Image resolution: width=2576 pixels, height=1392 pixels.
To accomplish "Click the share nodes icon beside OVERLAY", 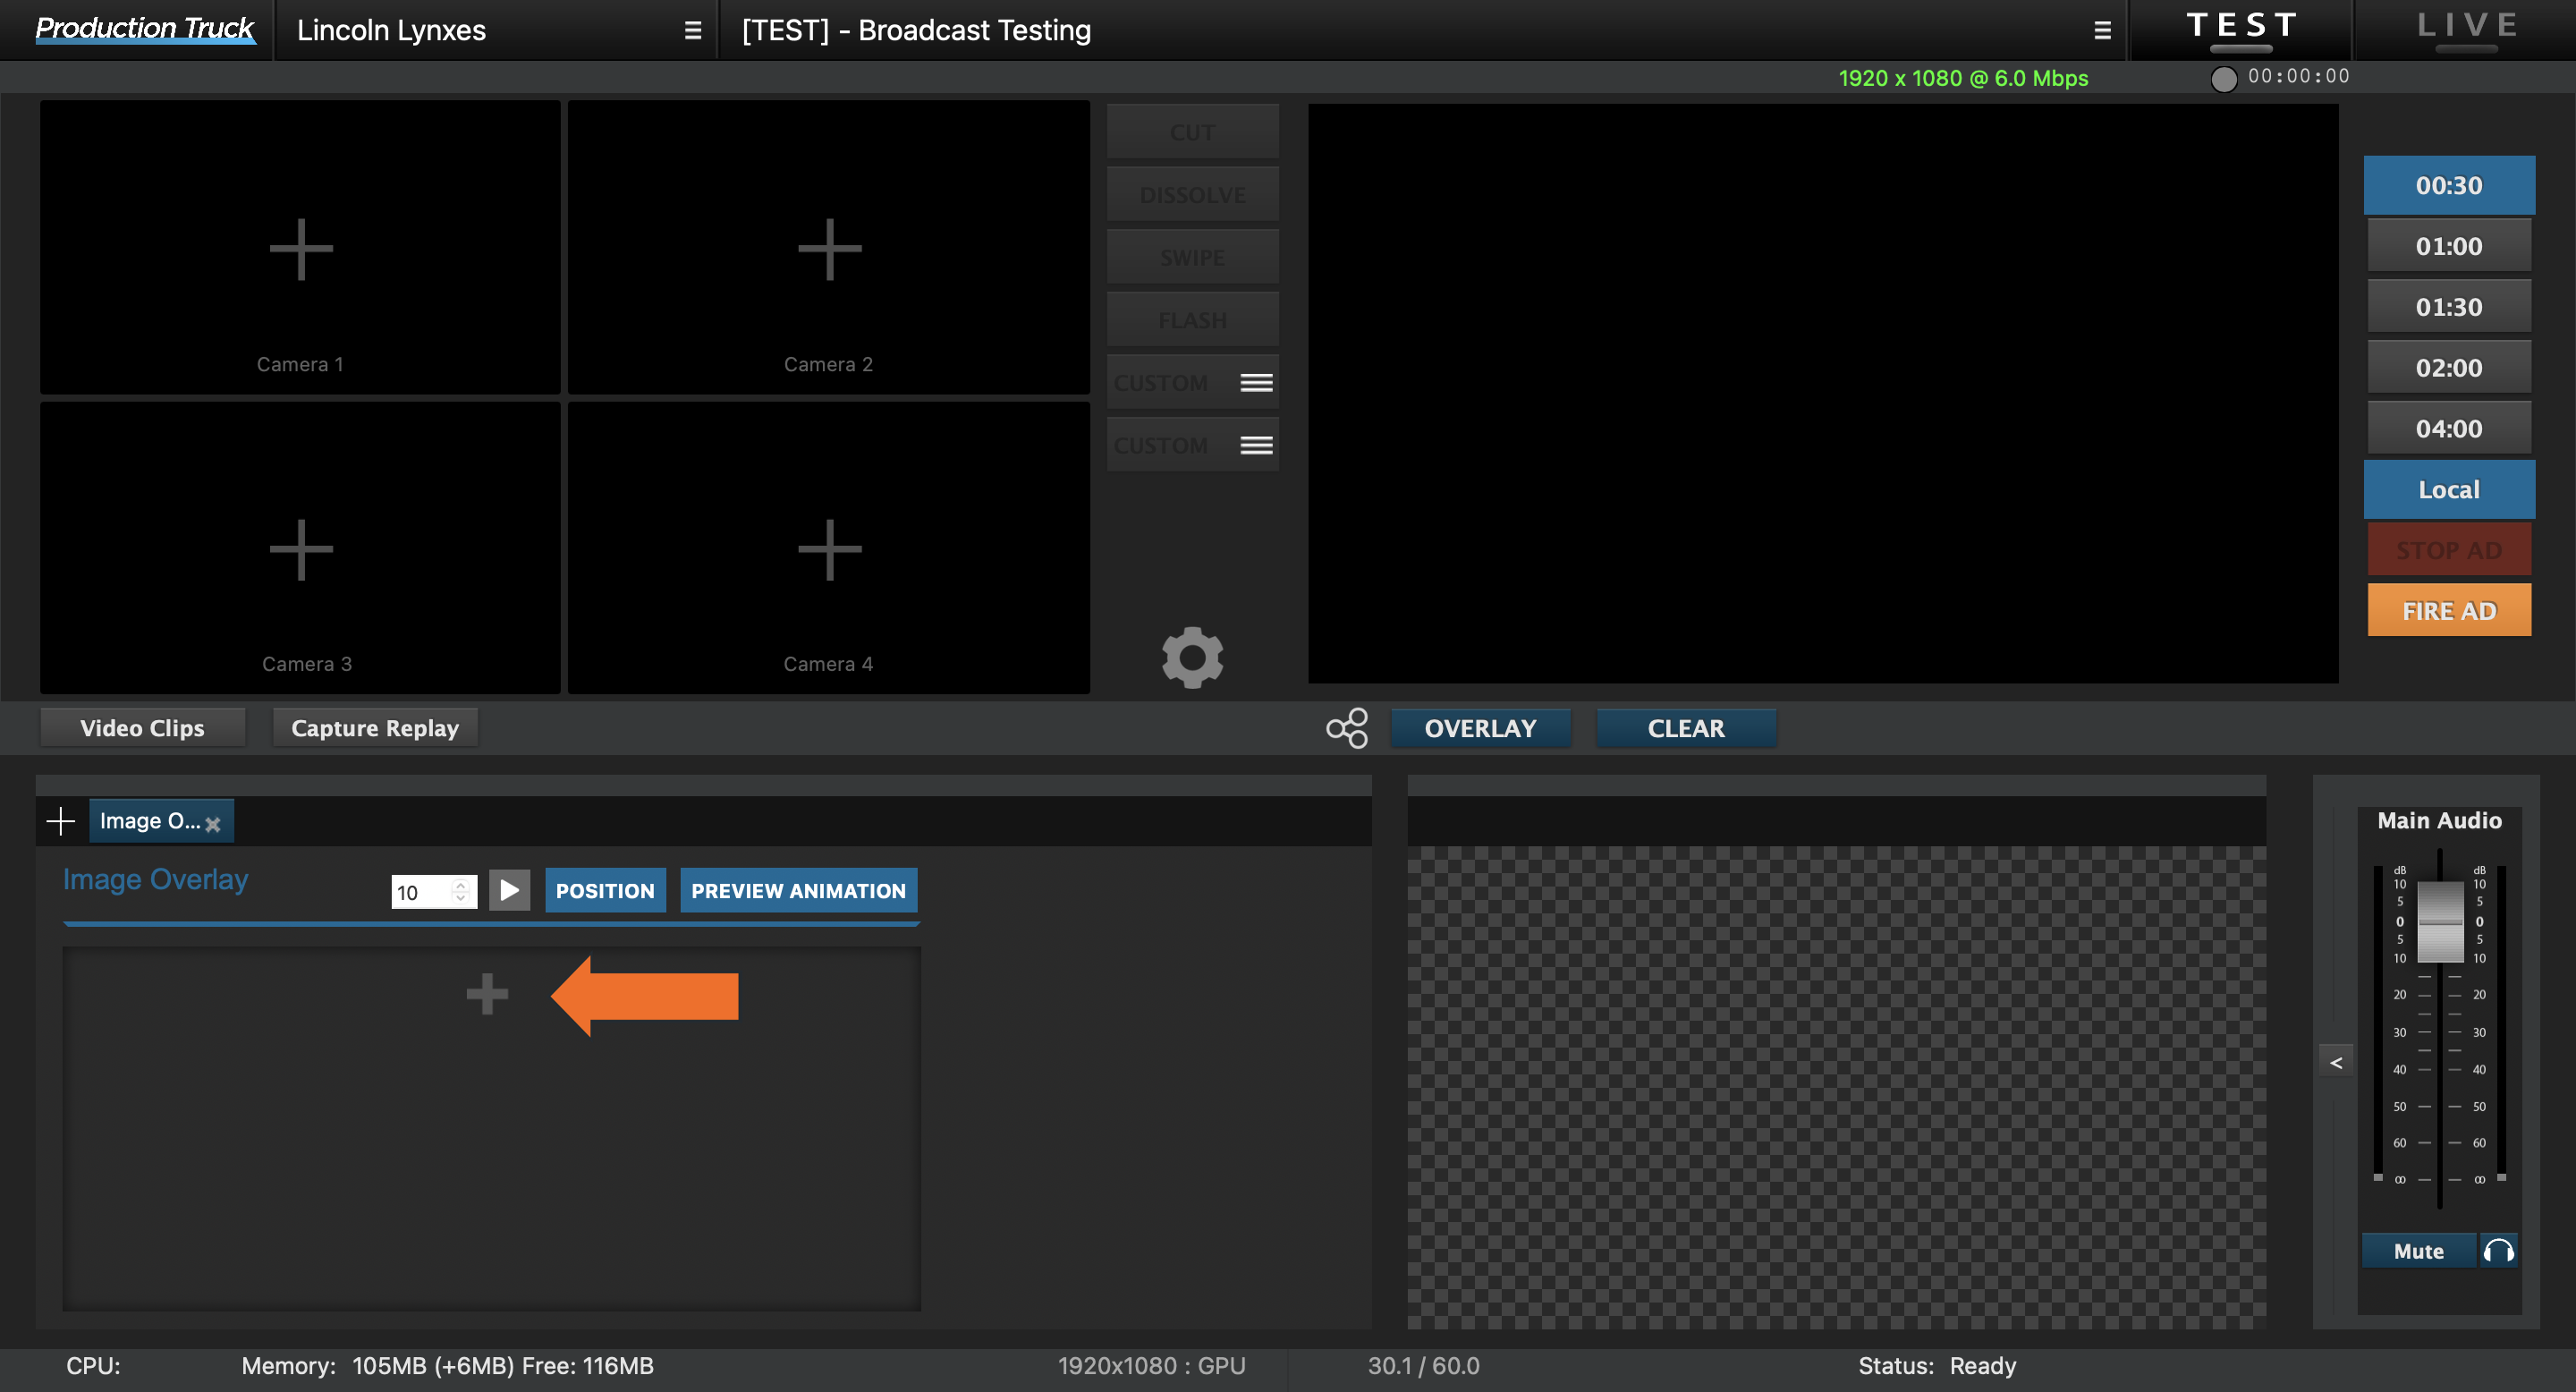I will click(1347, 728).
